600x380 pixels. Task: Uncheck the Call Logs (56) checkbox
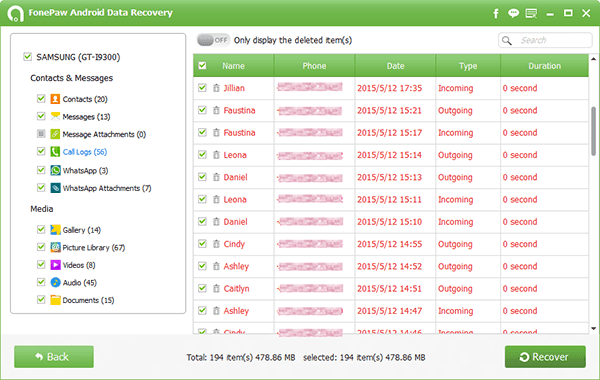tap(41, 151)
